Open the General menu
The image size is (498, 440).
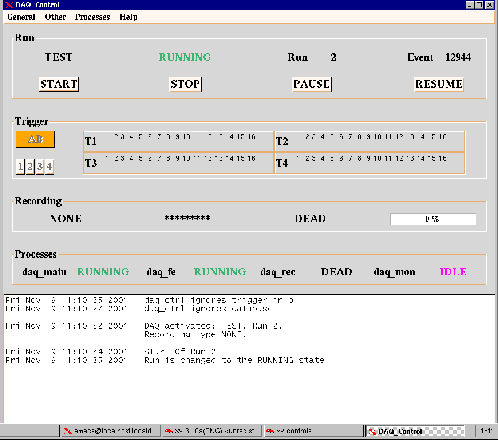(21, 17)
